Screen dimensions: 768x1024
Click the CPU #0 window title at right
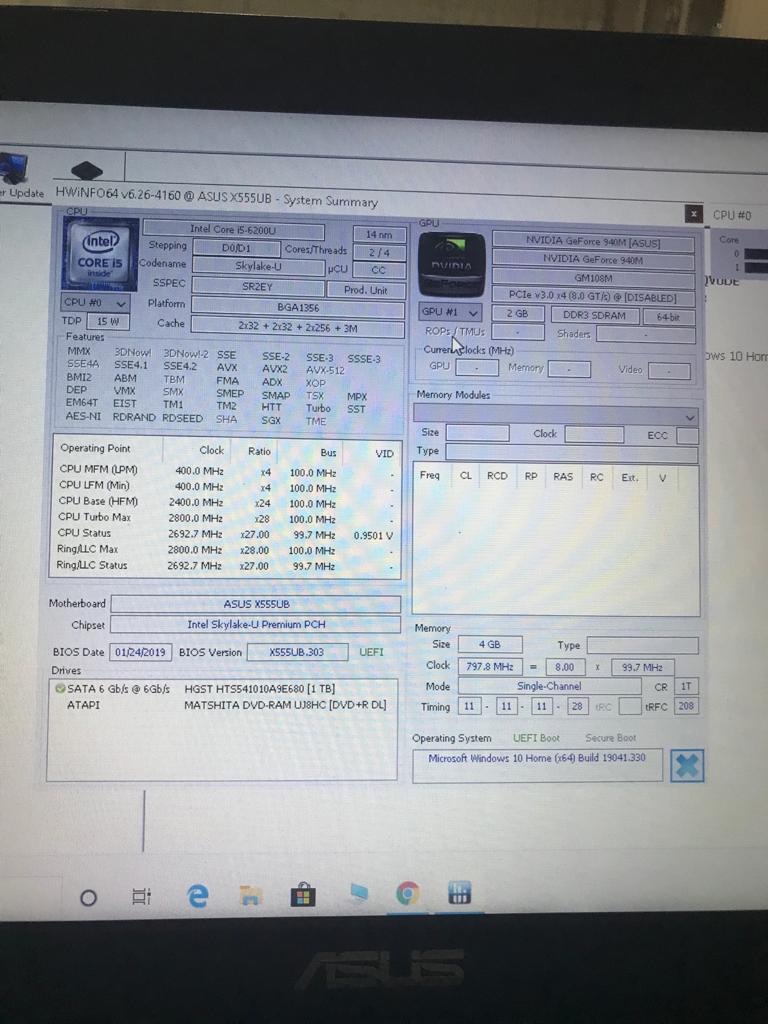pos(732,215)
